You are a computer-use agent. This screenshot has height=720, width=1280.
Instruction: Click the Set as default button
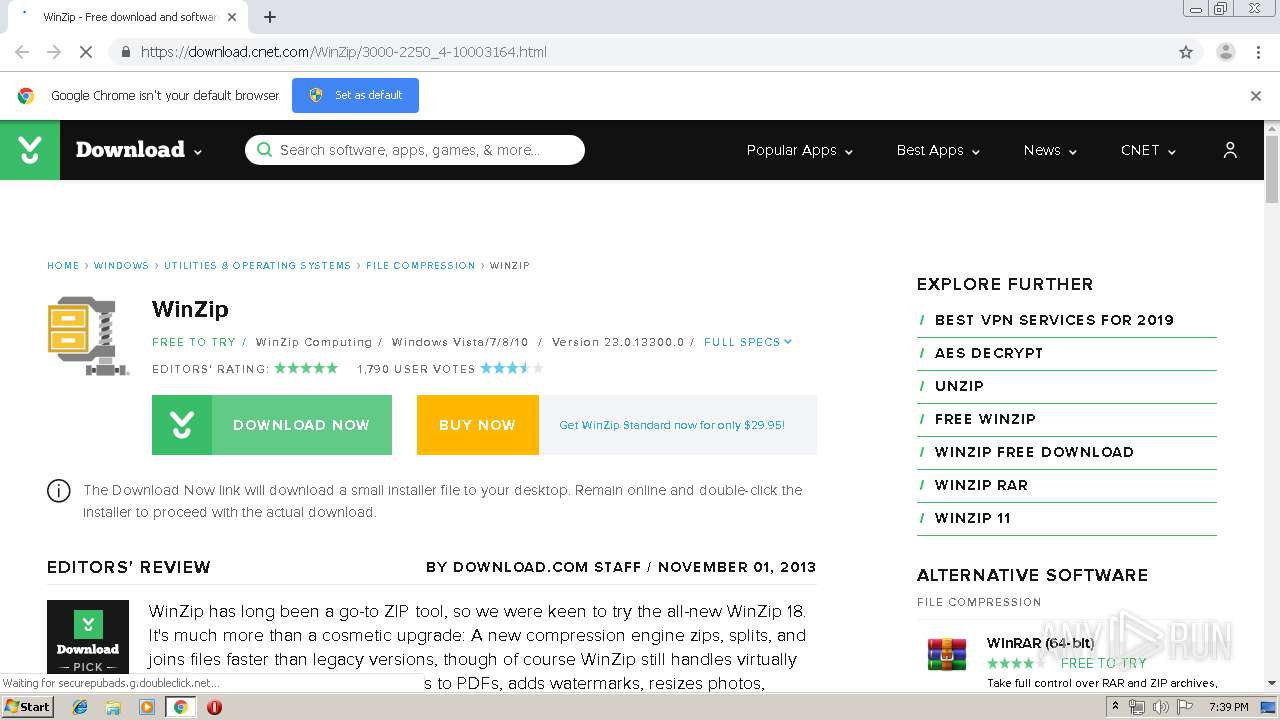[355, 95]
